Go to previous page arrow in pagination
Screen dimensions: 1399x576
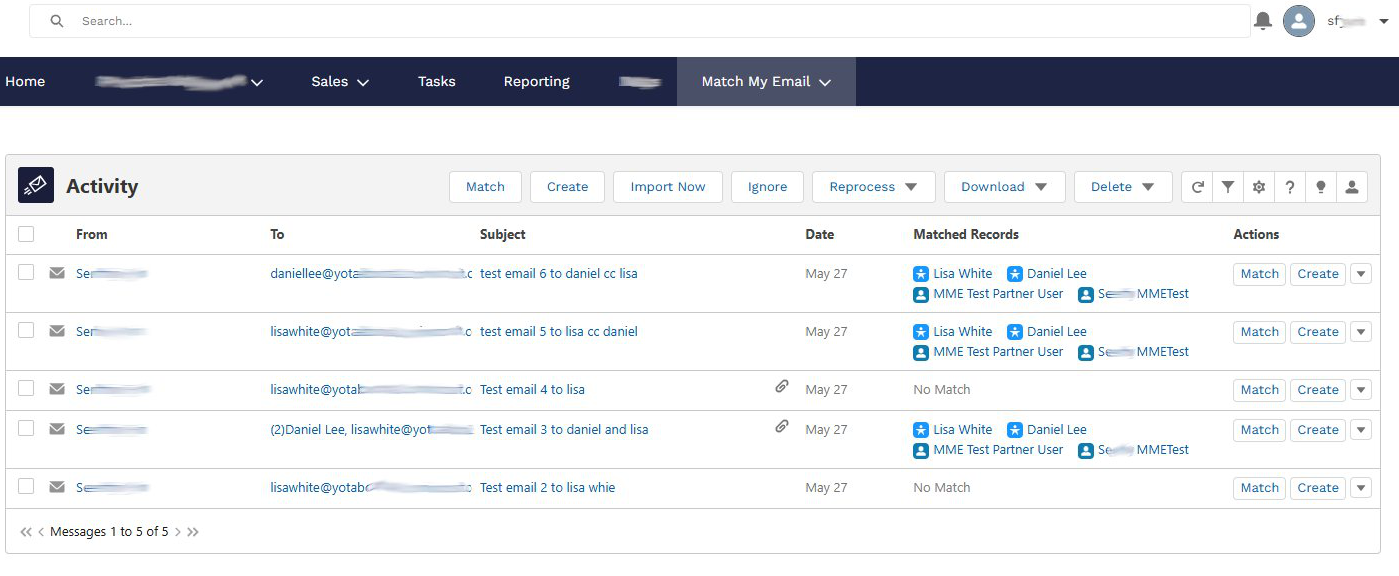tap(41, 532)
